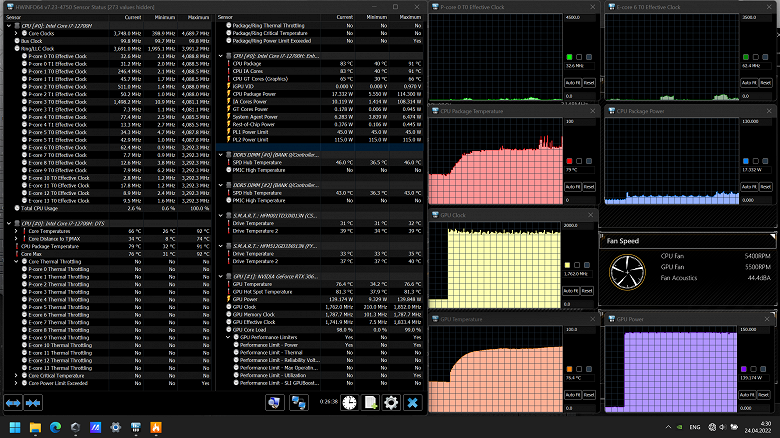Click the expand columns double-arrow icon
Image resolution: width=780 pixels, height=438 pixels.
point(13,403)
